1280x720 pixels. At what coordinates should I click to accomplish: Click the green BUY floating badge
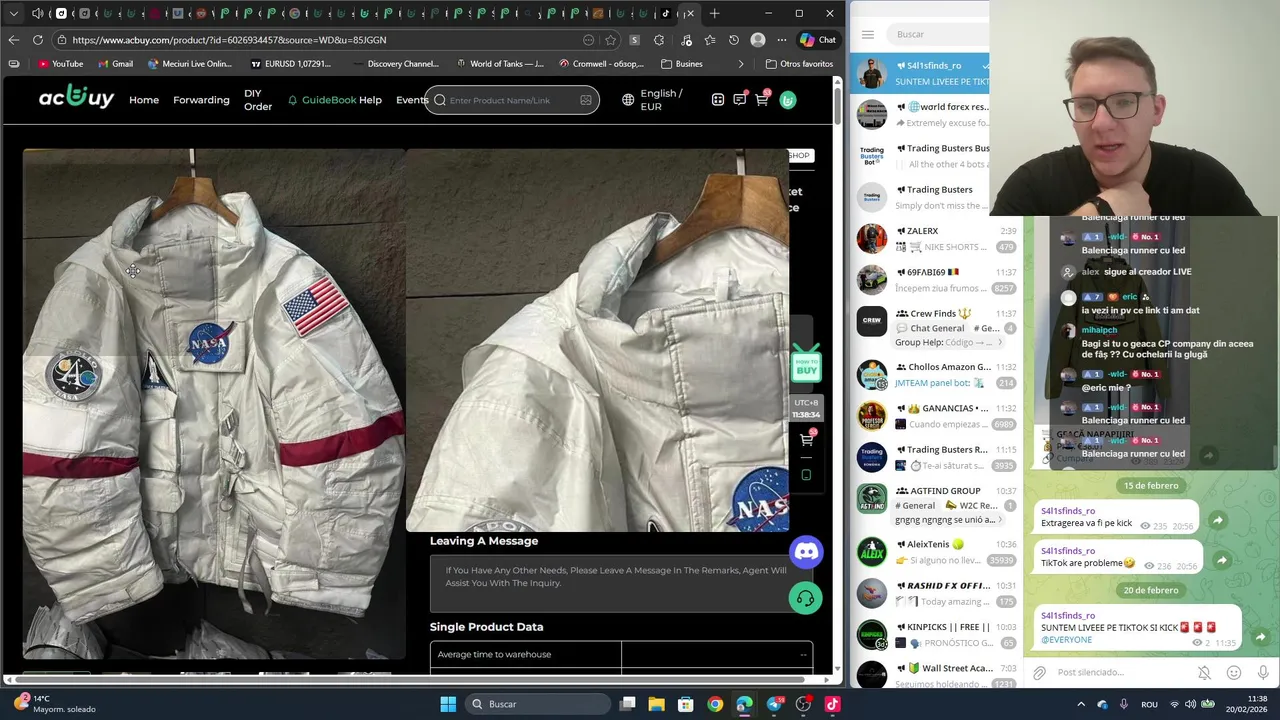806,364
